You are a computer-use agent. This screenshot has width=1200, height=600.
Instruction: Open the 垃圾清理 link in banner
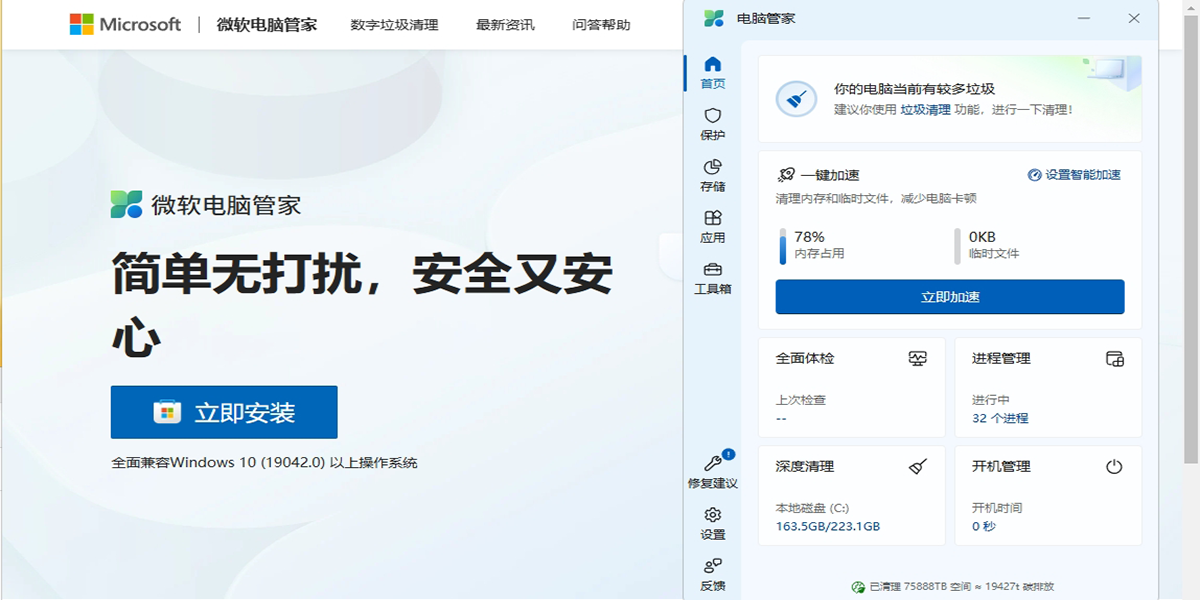[925, 110]
